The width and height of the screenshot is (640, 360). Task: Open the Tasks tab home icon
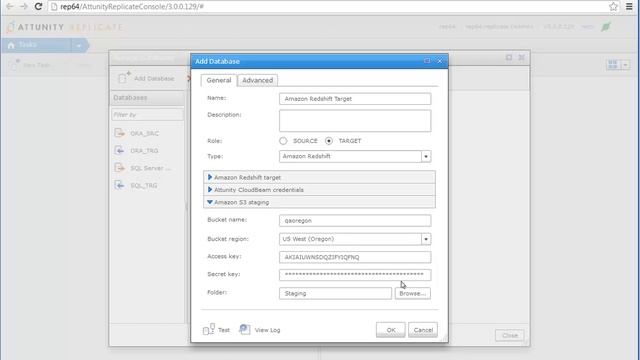[x=11, y=45]
